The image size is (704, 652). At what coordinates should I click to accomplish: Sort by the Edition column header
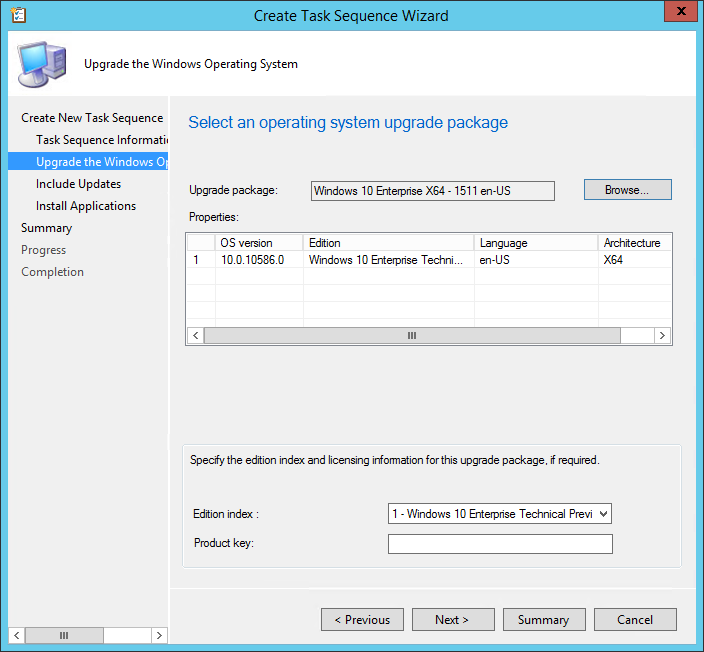(x=388, y=242)
